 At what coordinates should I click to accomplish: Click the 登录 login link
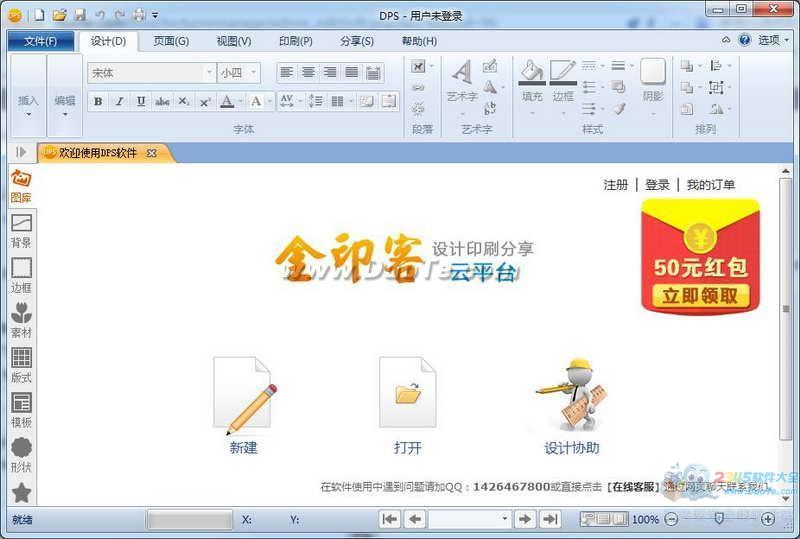click(x=658, y=185)
